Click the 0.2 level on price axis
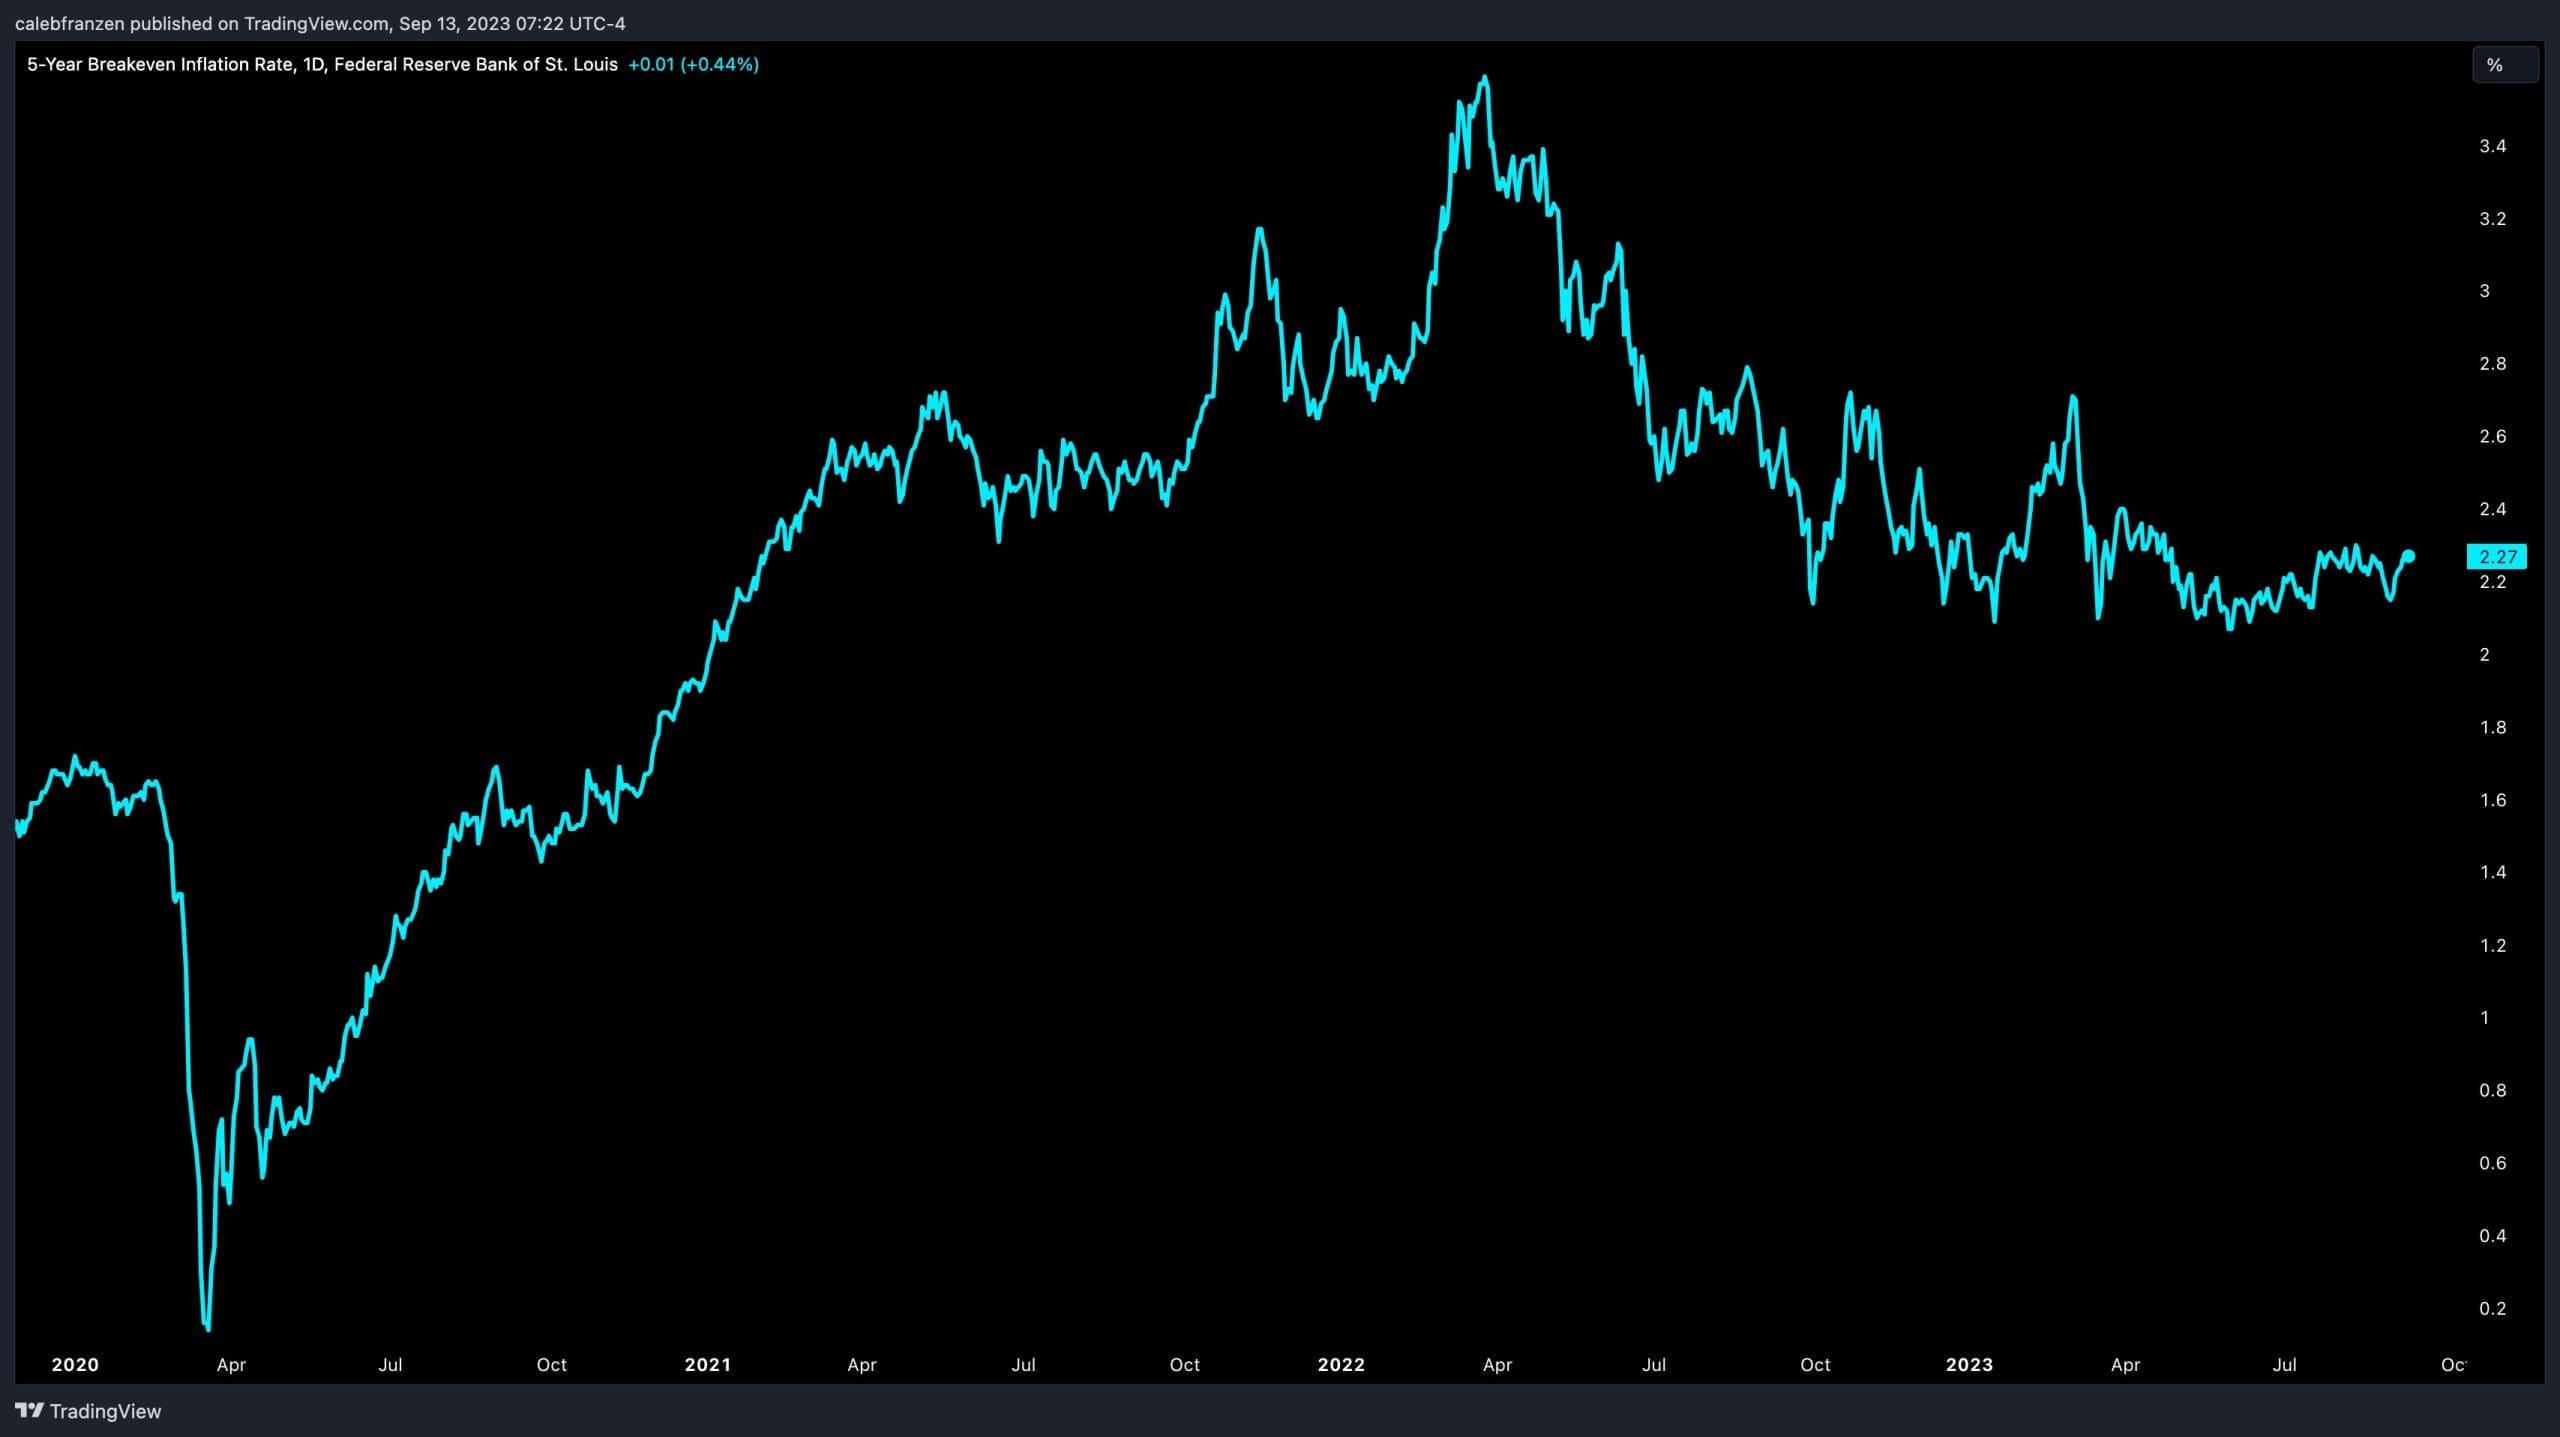The image size is (2560, 1437). [x=2493, y=1308]
